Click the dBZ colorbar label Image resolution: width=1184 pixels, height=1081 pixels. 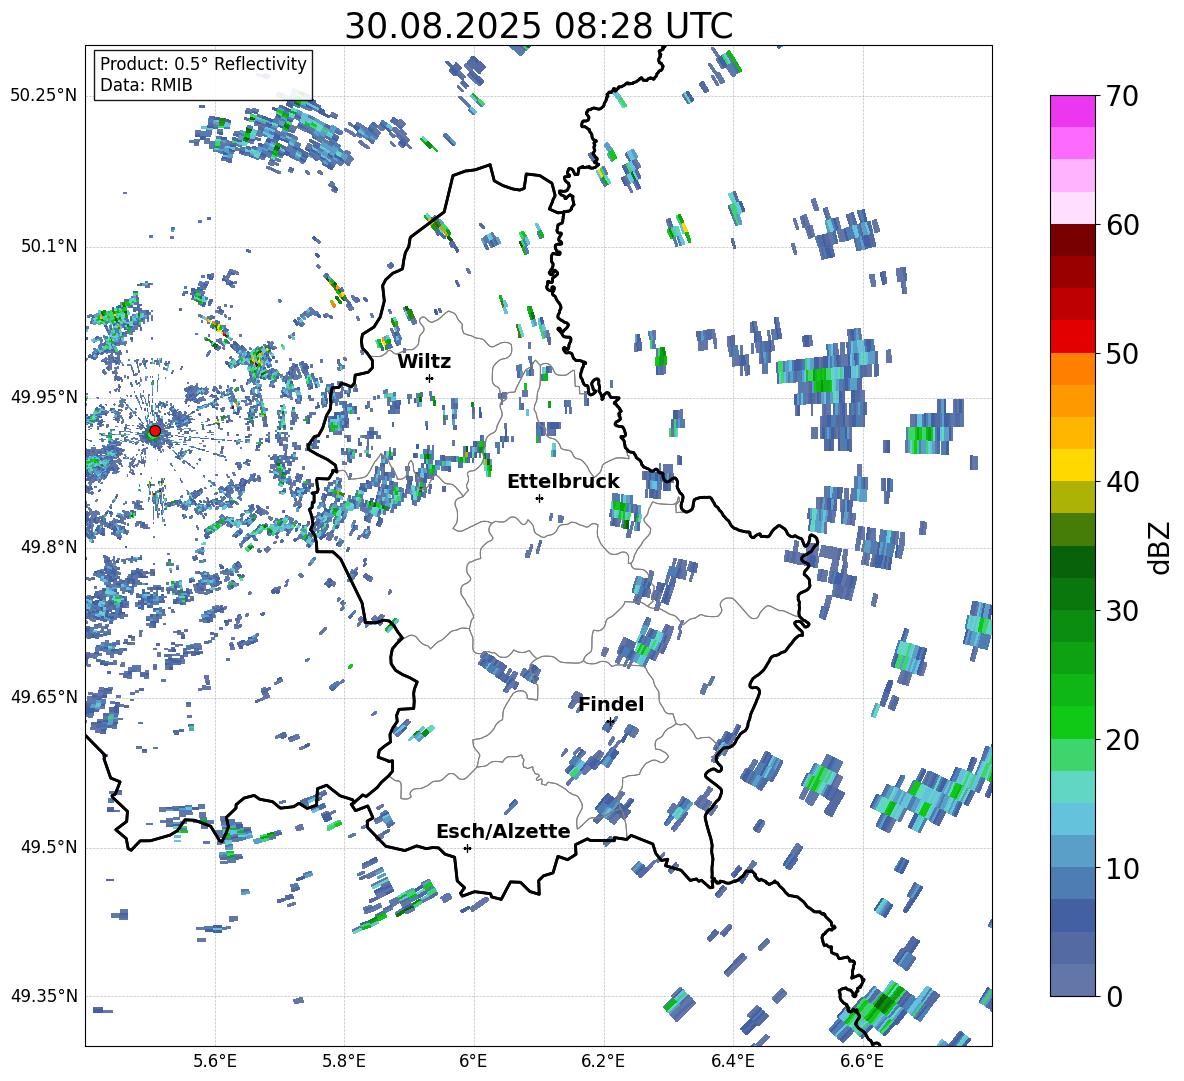(1161, 547)
